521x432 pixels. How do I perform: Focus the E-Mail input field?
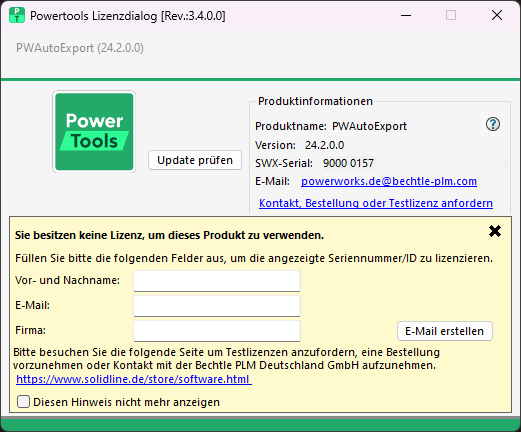pyautogui.click(x=217, y=306)
